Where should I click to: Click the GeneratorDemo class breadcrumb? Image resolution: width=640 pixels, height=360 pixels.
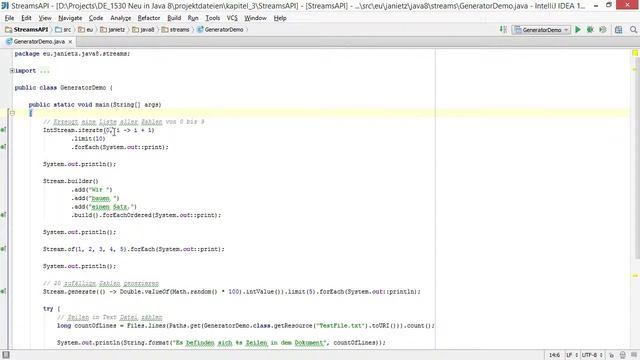(220, 29)
